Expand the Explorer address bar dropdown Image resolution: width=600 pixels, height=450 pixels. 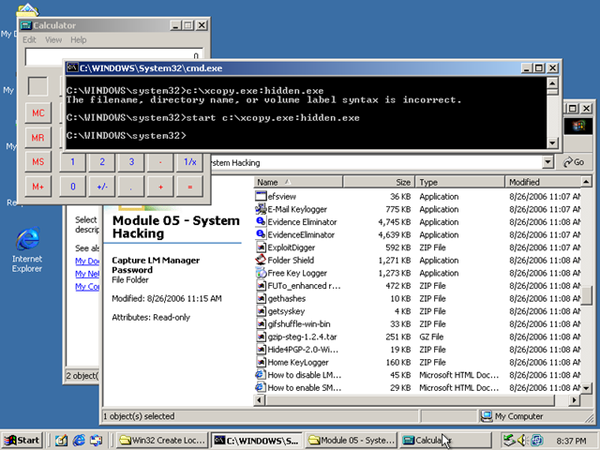[x=548, y=162]
